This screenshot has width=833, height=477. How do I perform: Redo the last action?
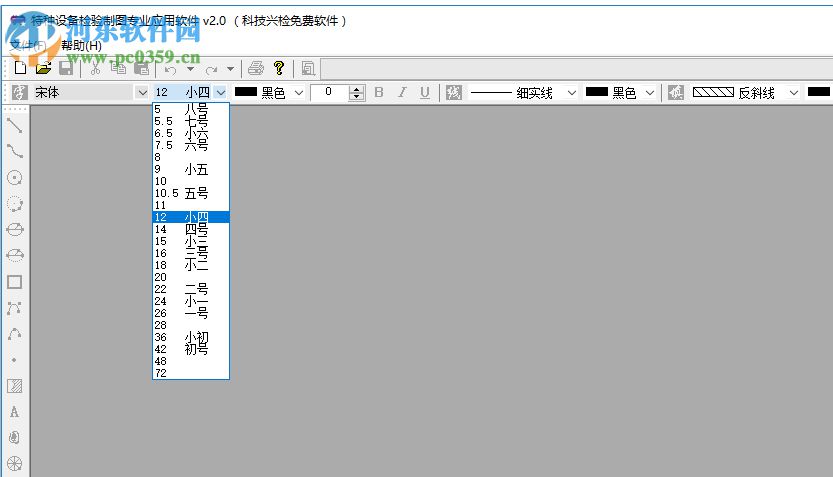tap(211, 70)
